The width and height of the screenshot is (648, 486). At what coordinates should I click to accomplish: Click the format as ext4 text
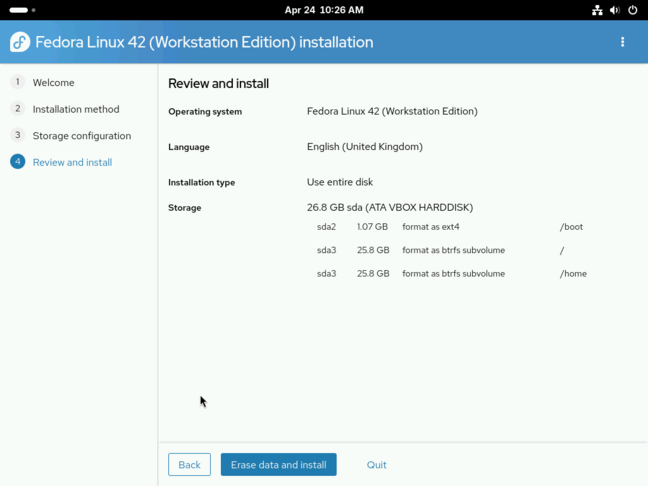(x=431, y=227)
